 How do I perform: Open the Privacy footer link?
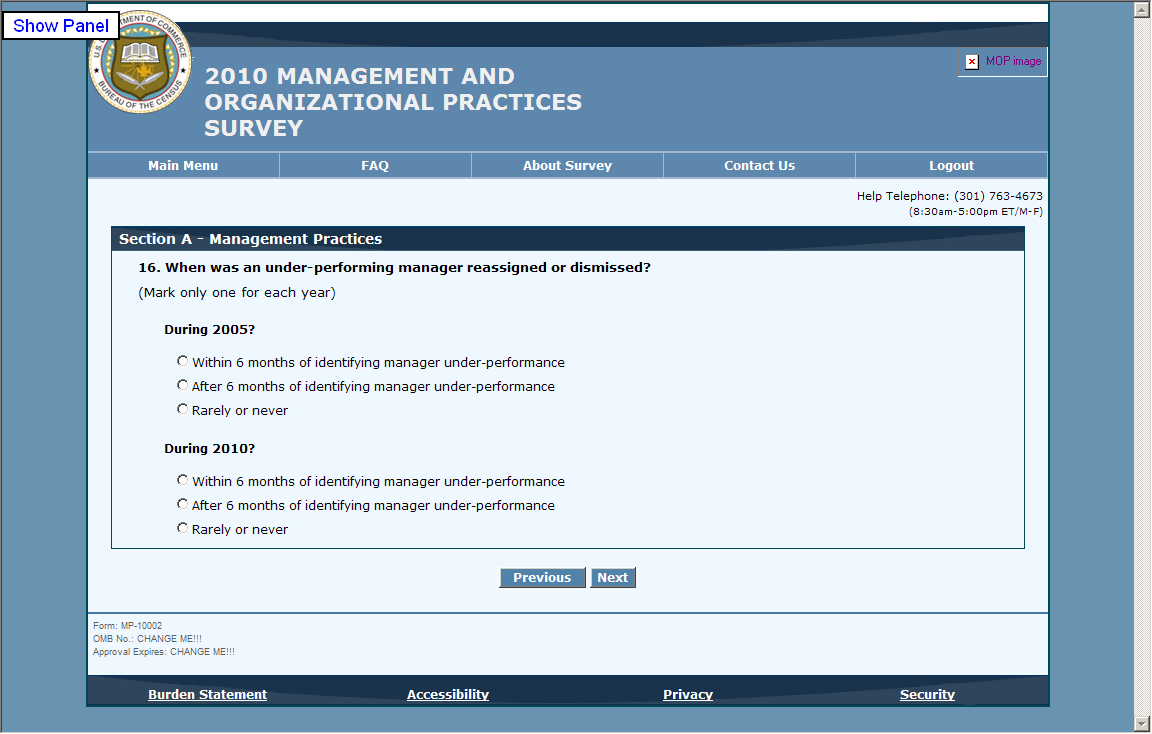point(687,695)
